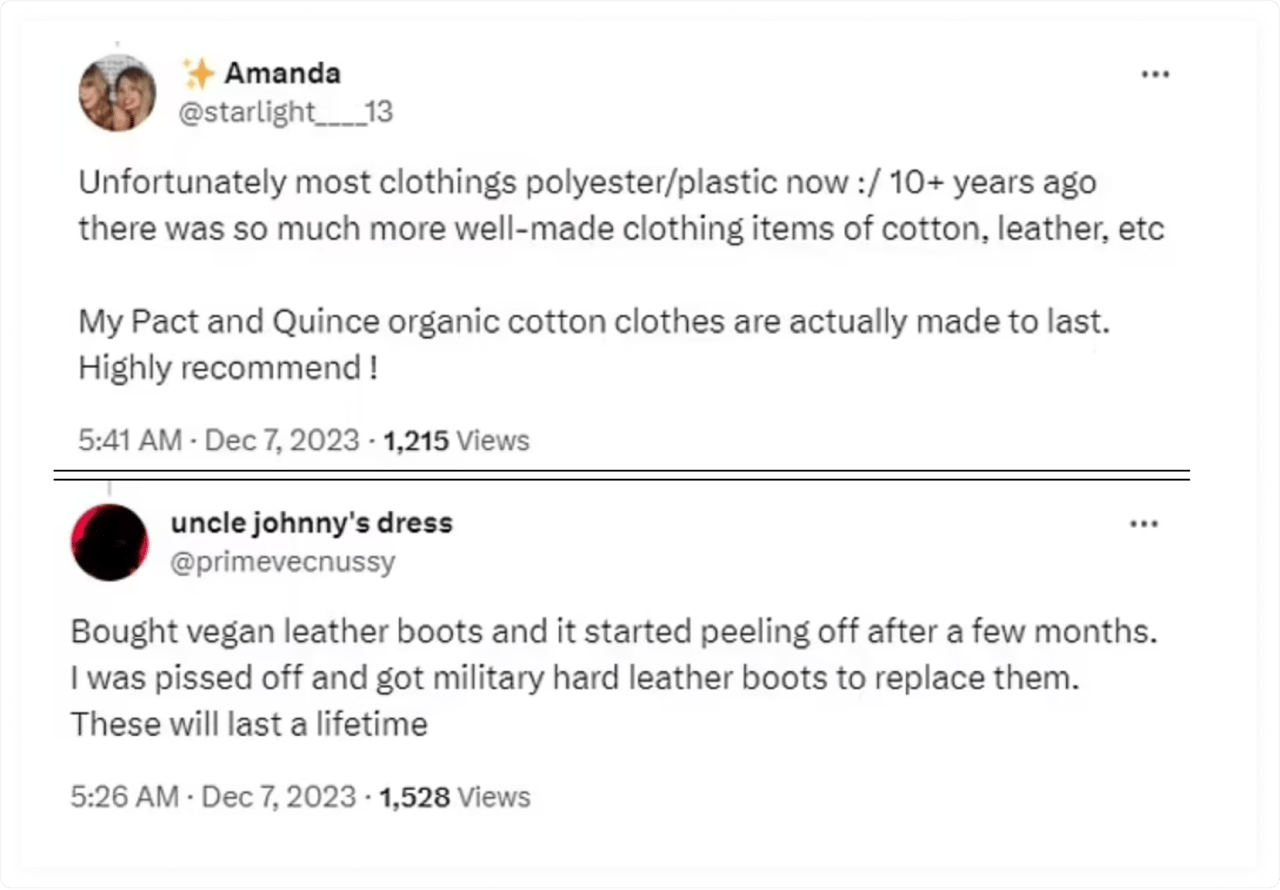This screenshot has width=1280, height=890.
Task: Open the uncle johnny's dress display name
Action: 312,522
